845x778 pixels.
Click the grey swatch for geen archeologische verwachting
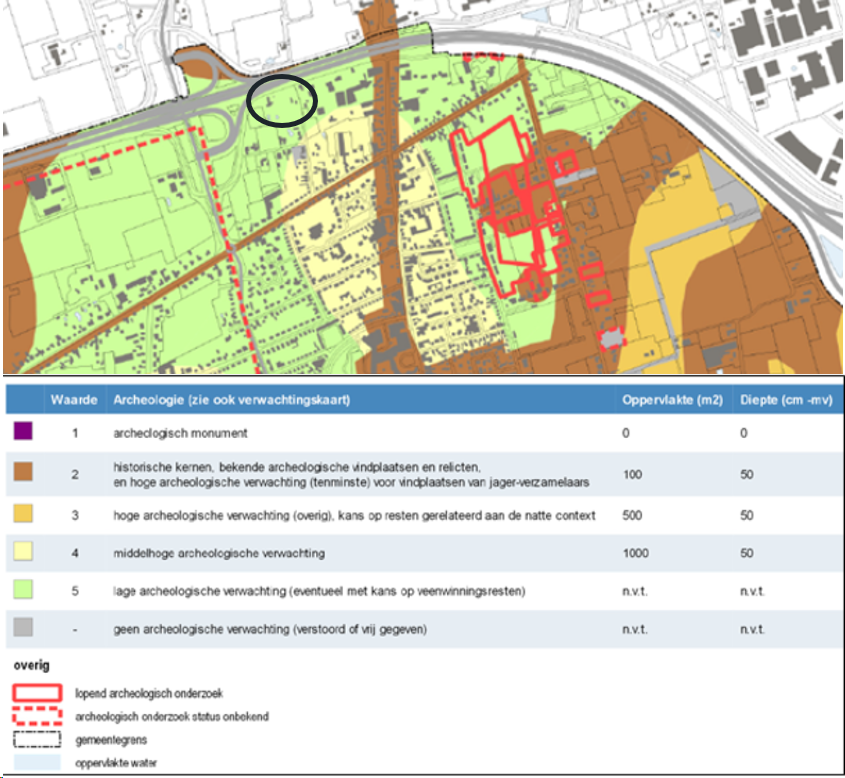tap(23, 627)
